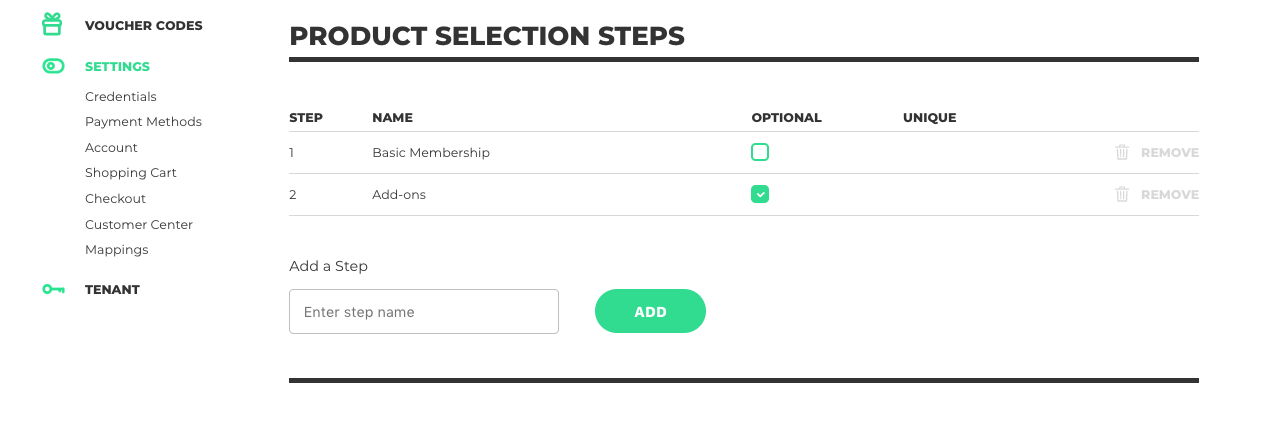Screen dimensions: 1284x440
Task: Open Voucher Codes section
Action: click(144, 25)
